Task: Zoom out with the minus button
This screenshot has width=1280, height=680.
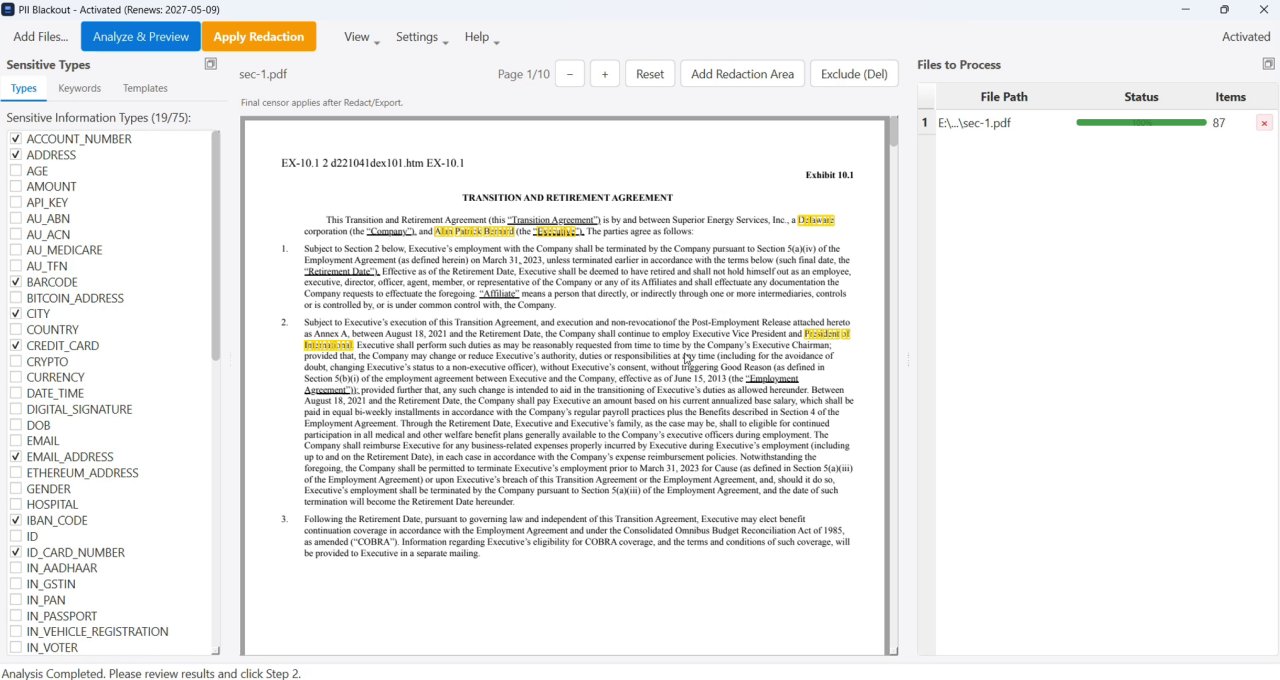Action: pos(569,74)
